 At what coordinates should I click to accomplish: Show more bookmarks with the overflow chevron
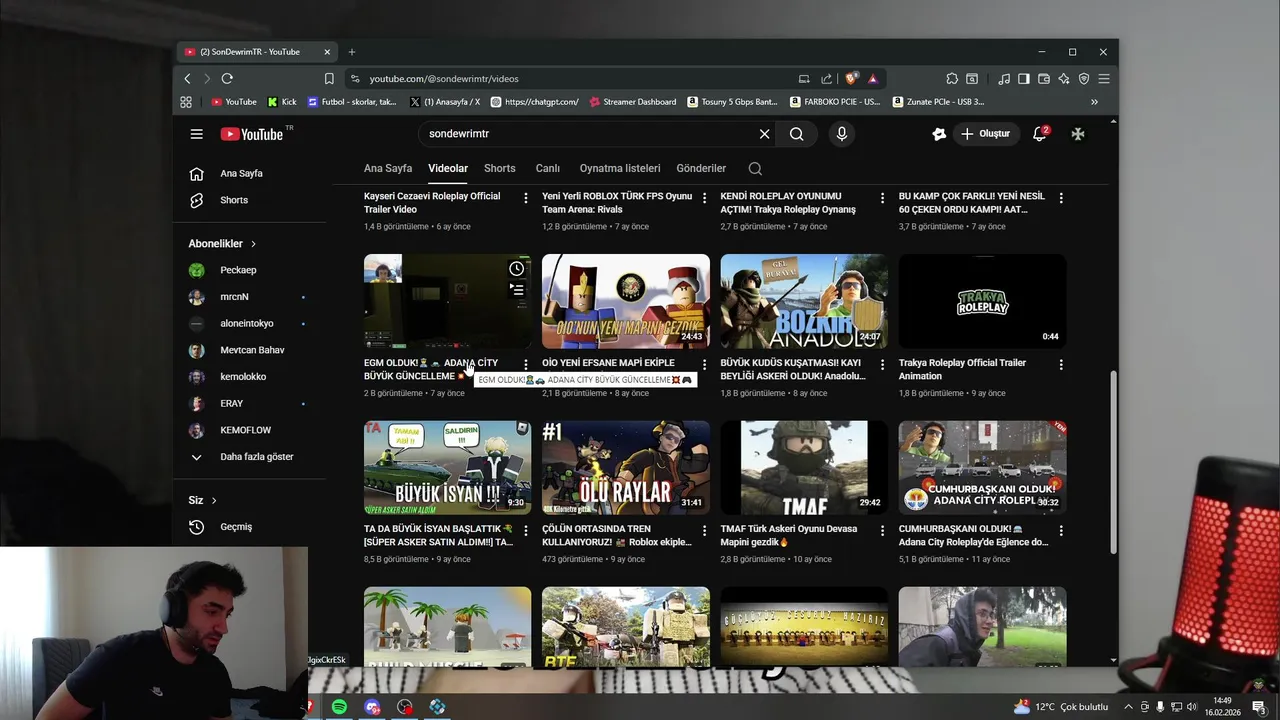1094,102
